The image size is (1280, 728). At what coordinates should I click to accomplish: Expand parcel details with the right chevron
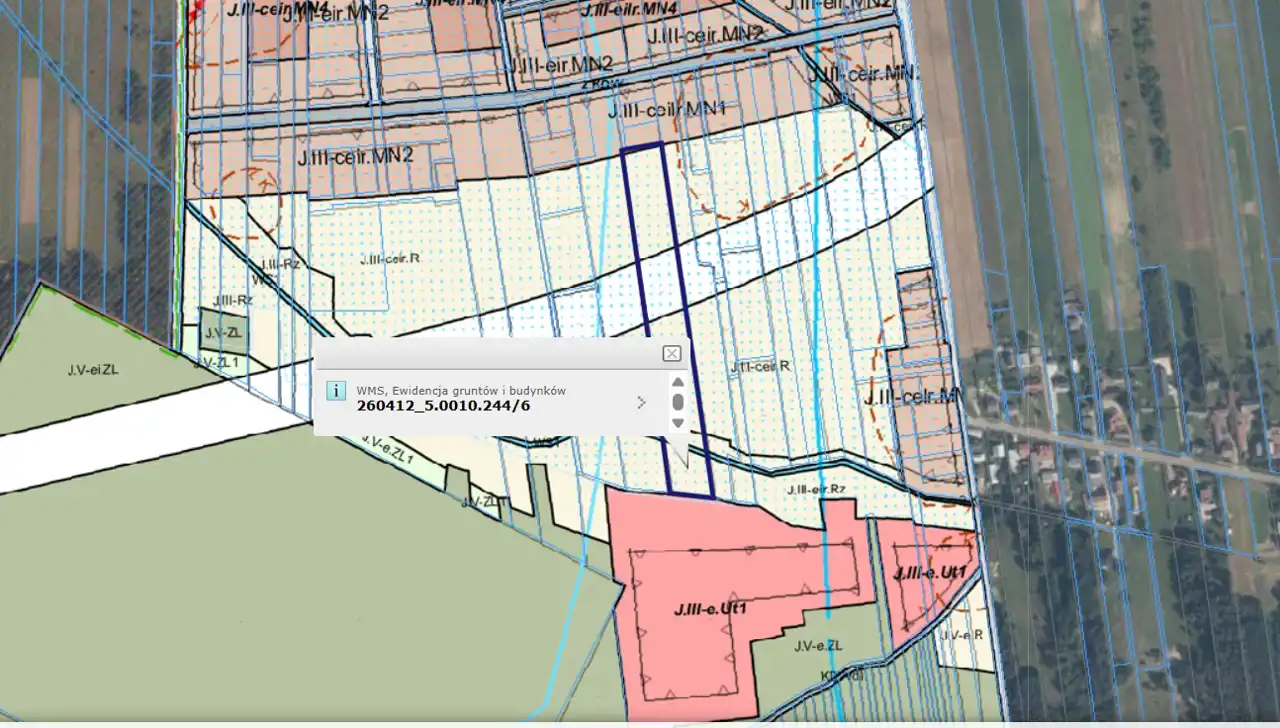(641, 402)
